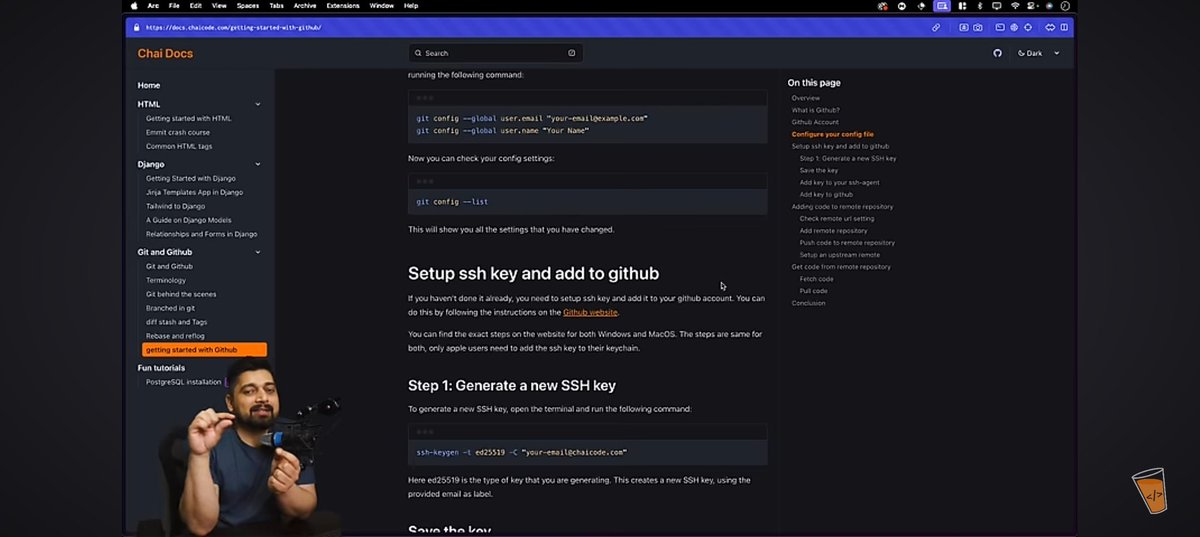Jump to What is Github? section

(816, 110)
